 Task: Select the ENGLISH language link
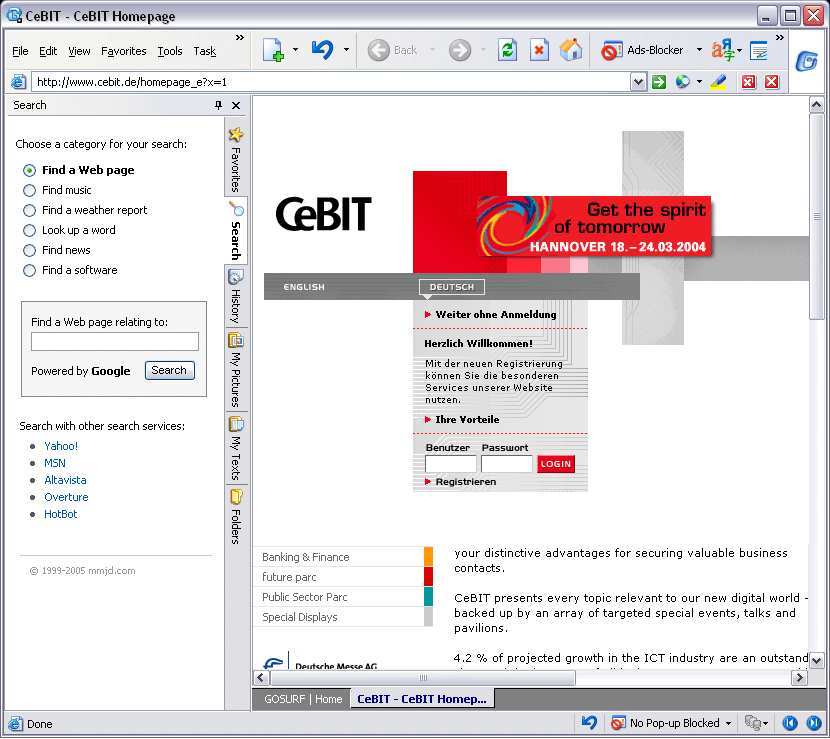(304, 287)
